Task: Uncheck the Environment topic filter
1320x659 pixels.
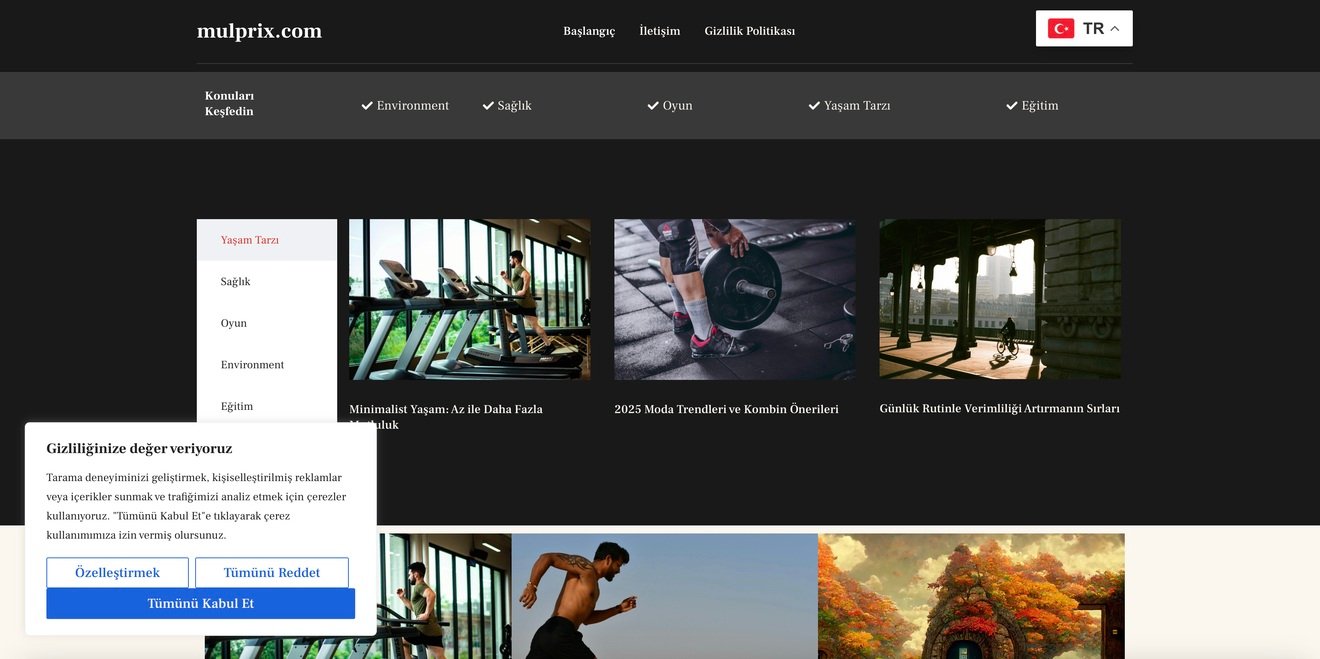Action: pos(366,104)
